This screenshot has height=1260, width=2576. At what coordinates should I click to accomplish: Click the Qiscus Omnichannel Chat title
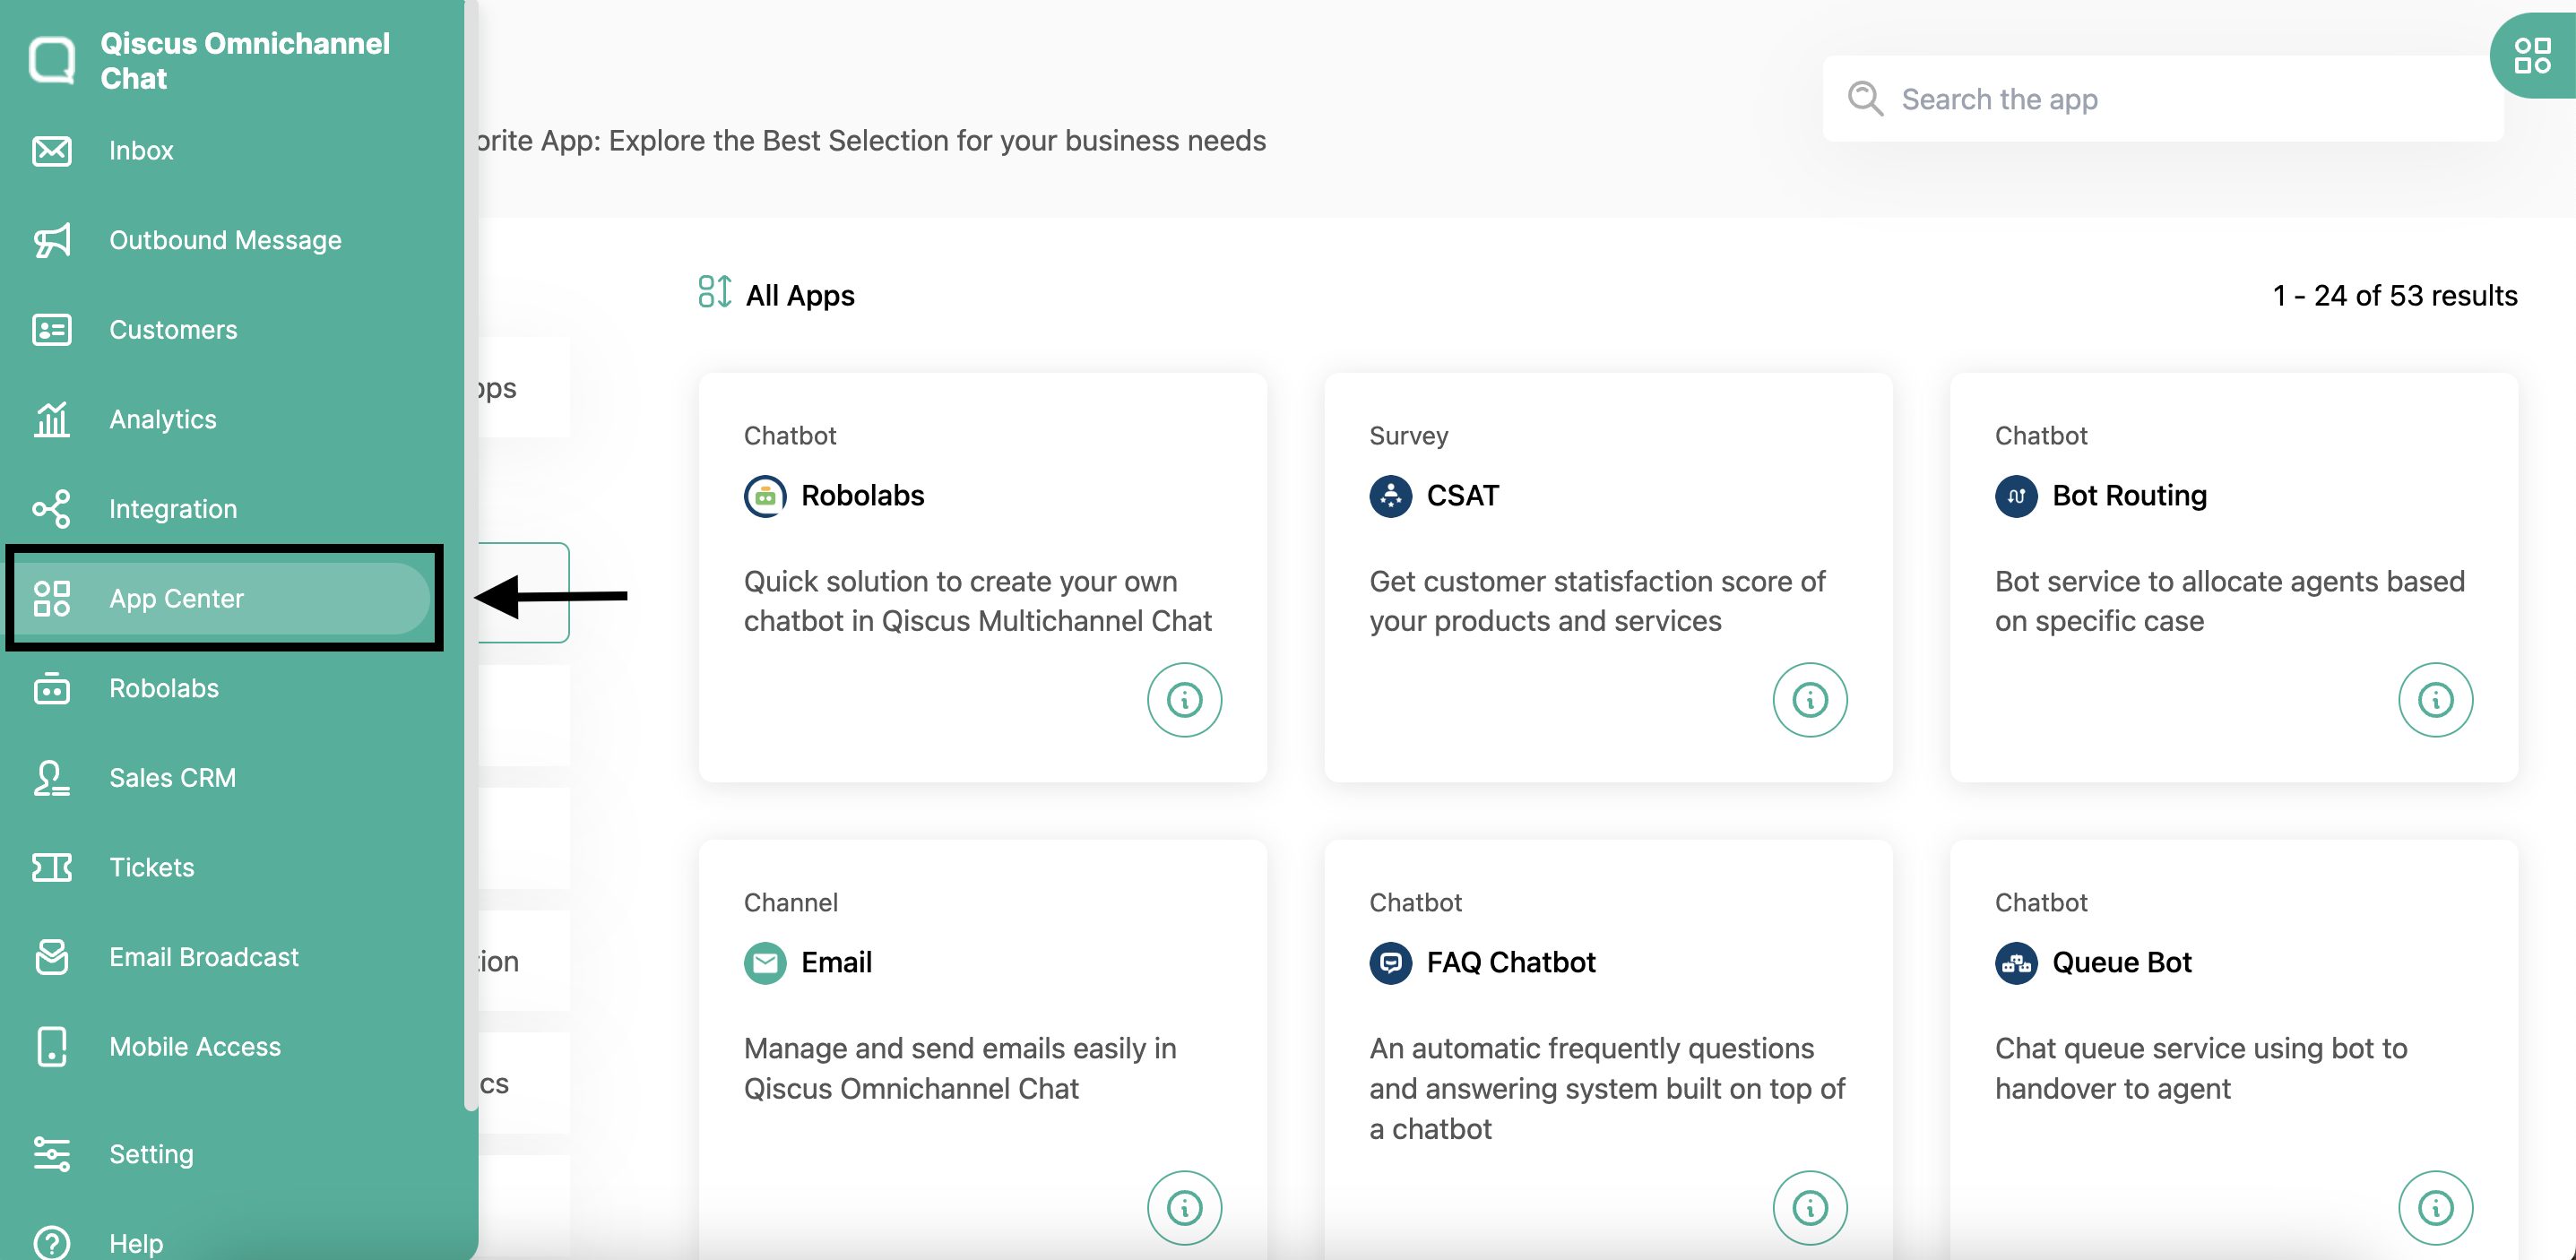pyautogui.click(x=245, y=61)
